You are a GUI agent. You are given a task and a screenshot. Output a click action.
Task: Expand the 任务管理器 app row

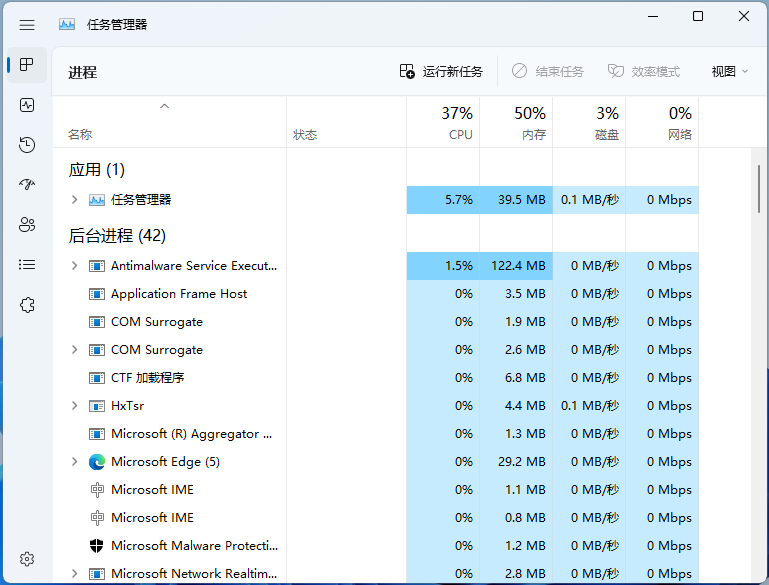pos(75,200)
